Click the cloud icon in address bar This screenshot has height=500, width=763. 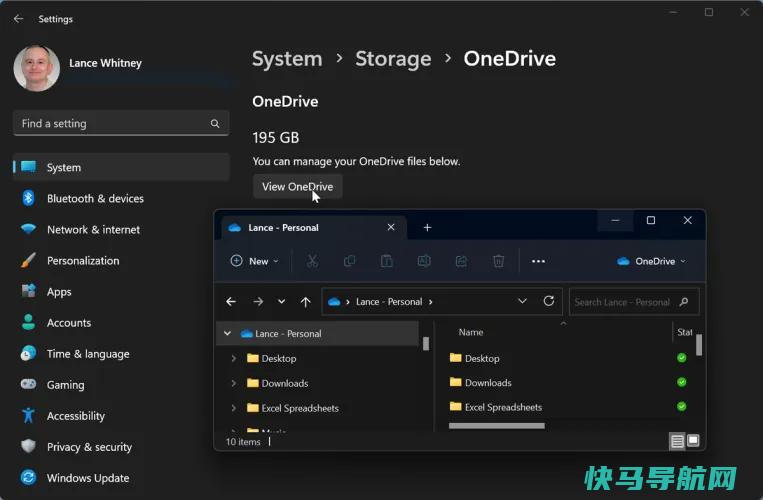click(334, 302)
